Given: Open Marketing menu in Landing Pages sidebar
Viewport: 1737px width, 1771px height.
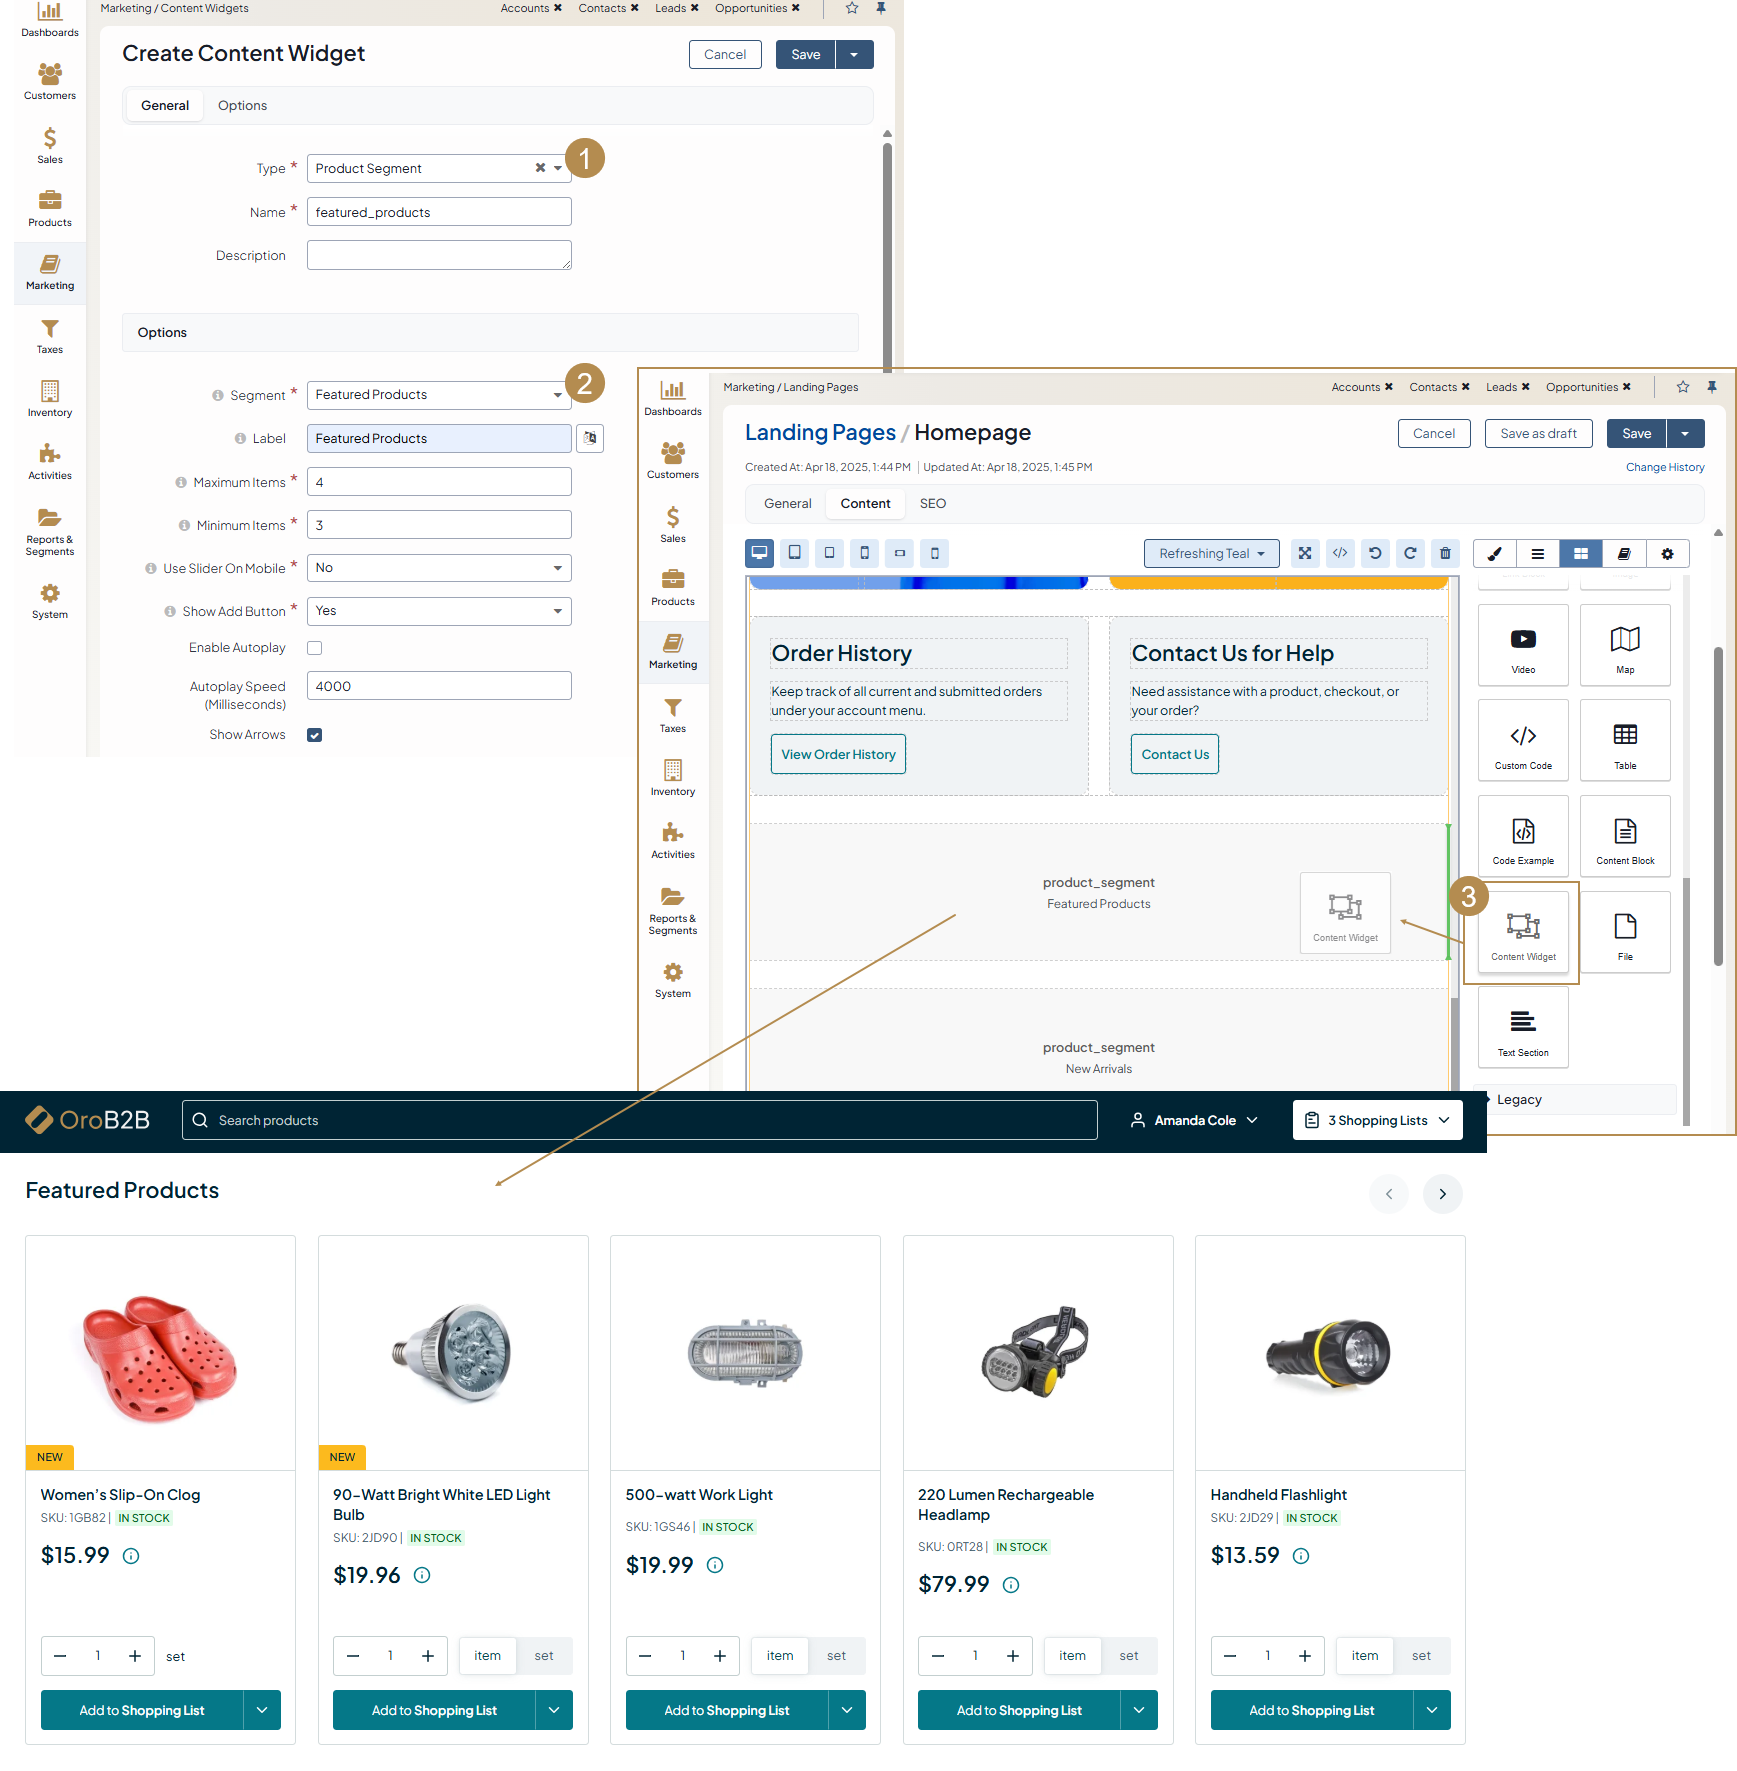Looking at the screenshot, I should click(x=673, y=651).
